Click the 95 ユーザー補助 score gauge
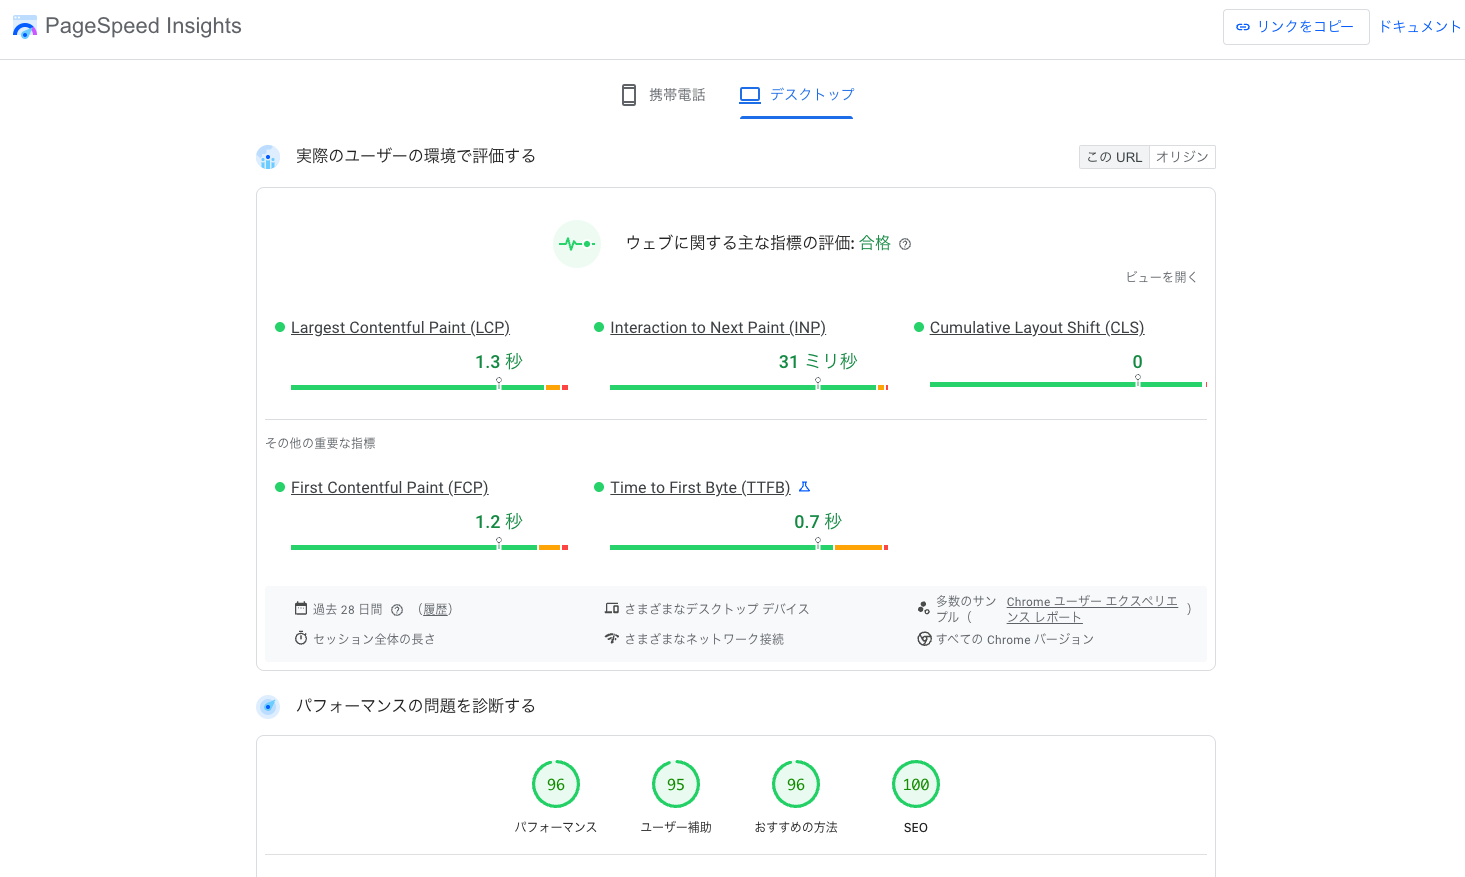The width and height of the screenshot is (1465, 877). click(676, 785)
